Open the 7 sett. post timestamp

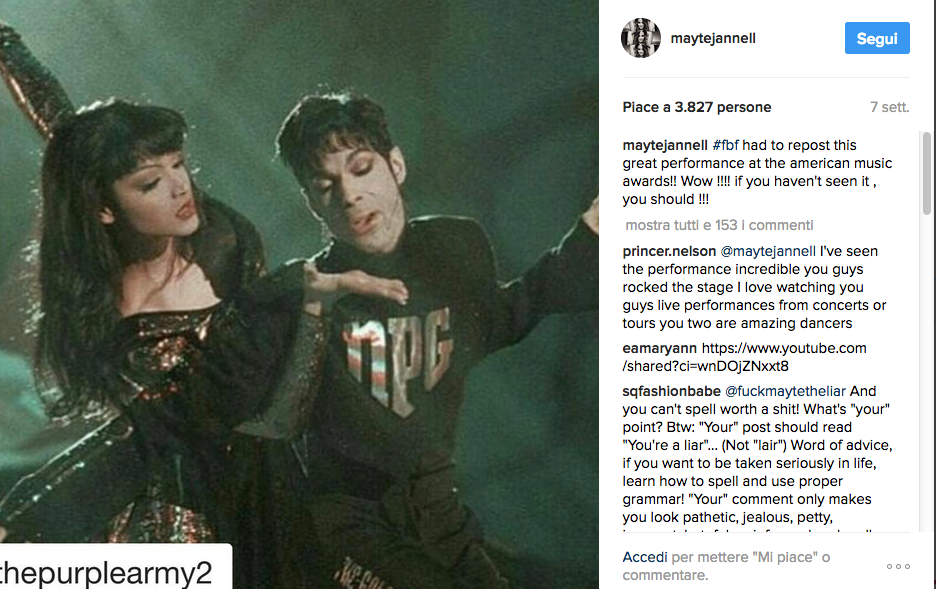(889, 107)
